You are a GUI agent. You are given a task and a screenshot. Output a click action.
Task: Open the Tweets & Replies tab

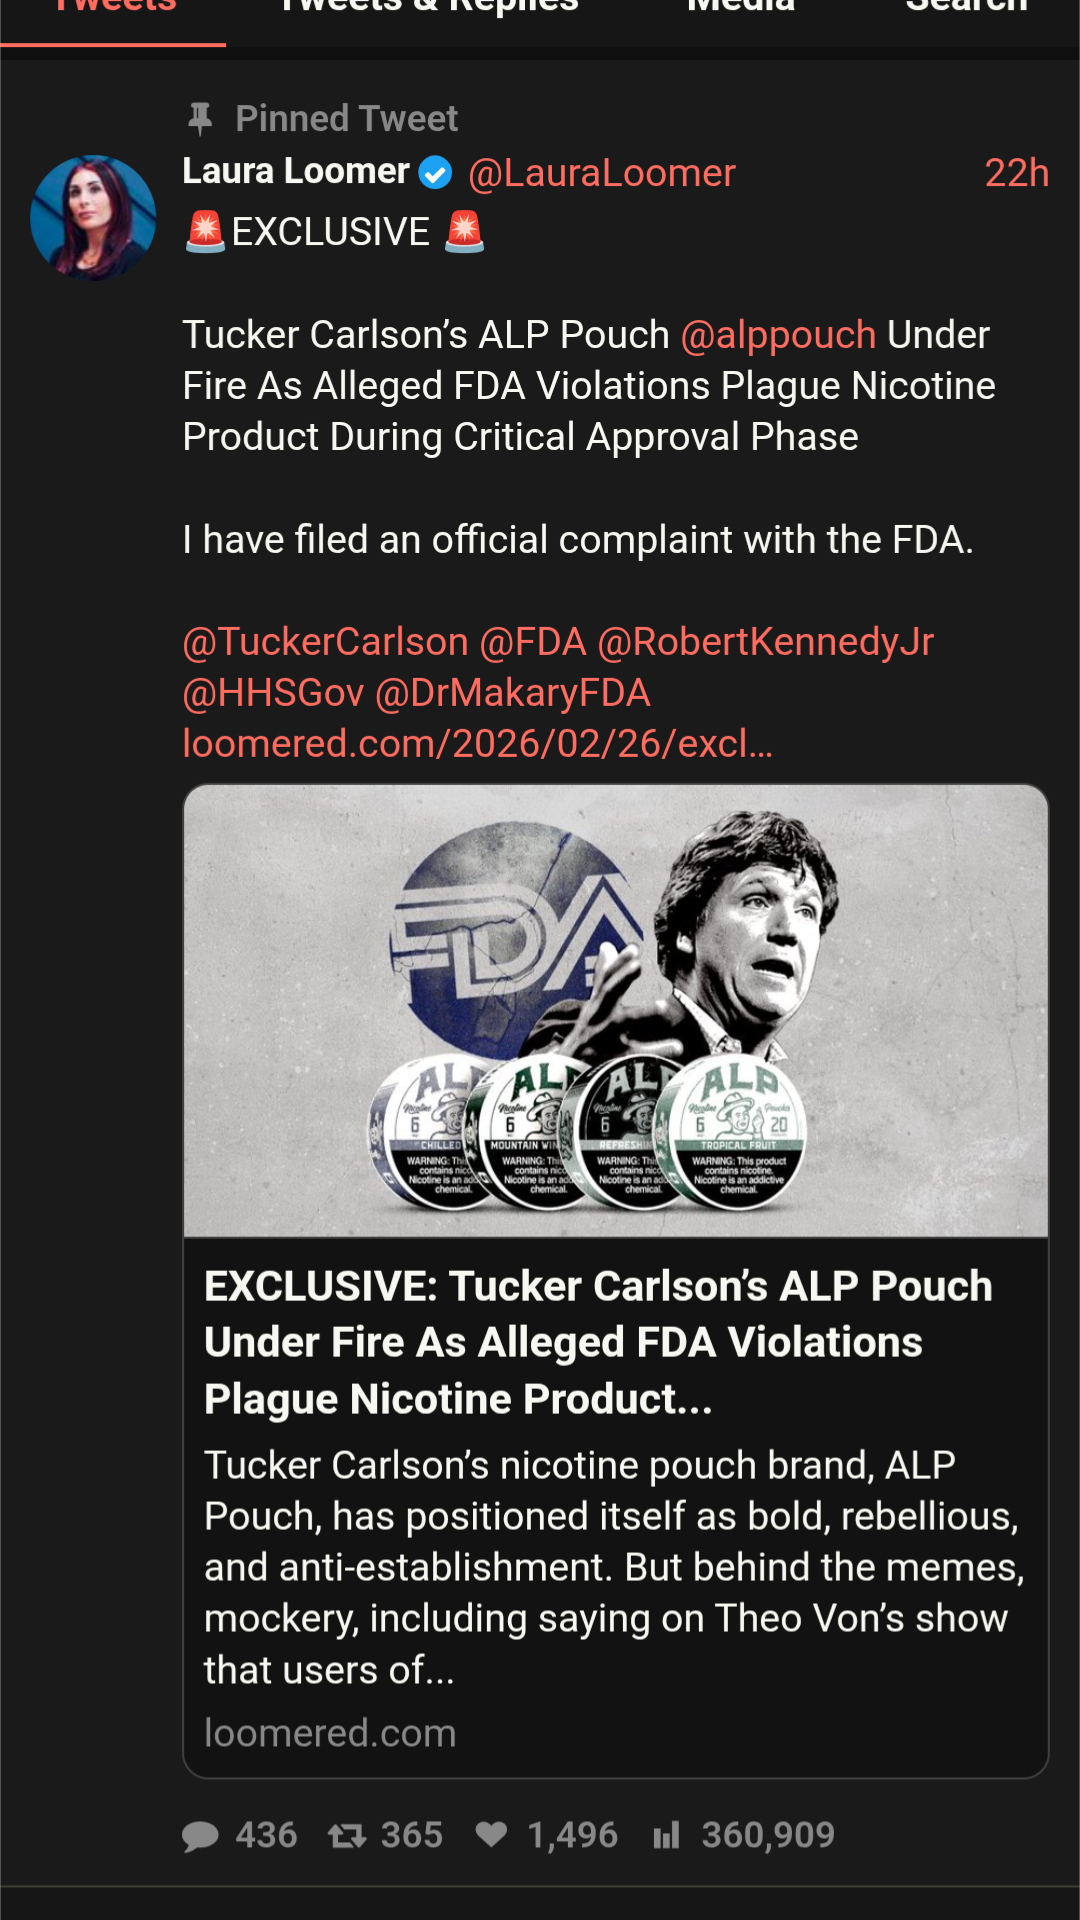click(x=429, y=8)
